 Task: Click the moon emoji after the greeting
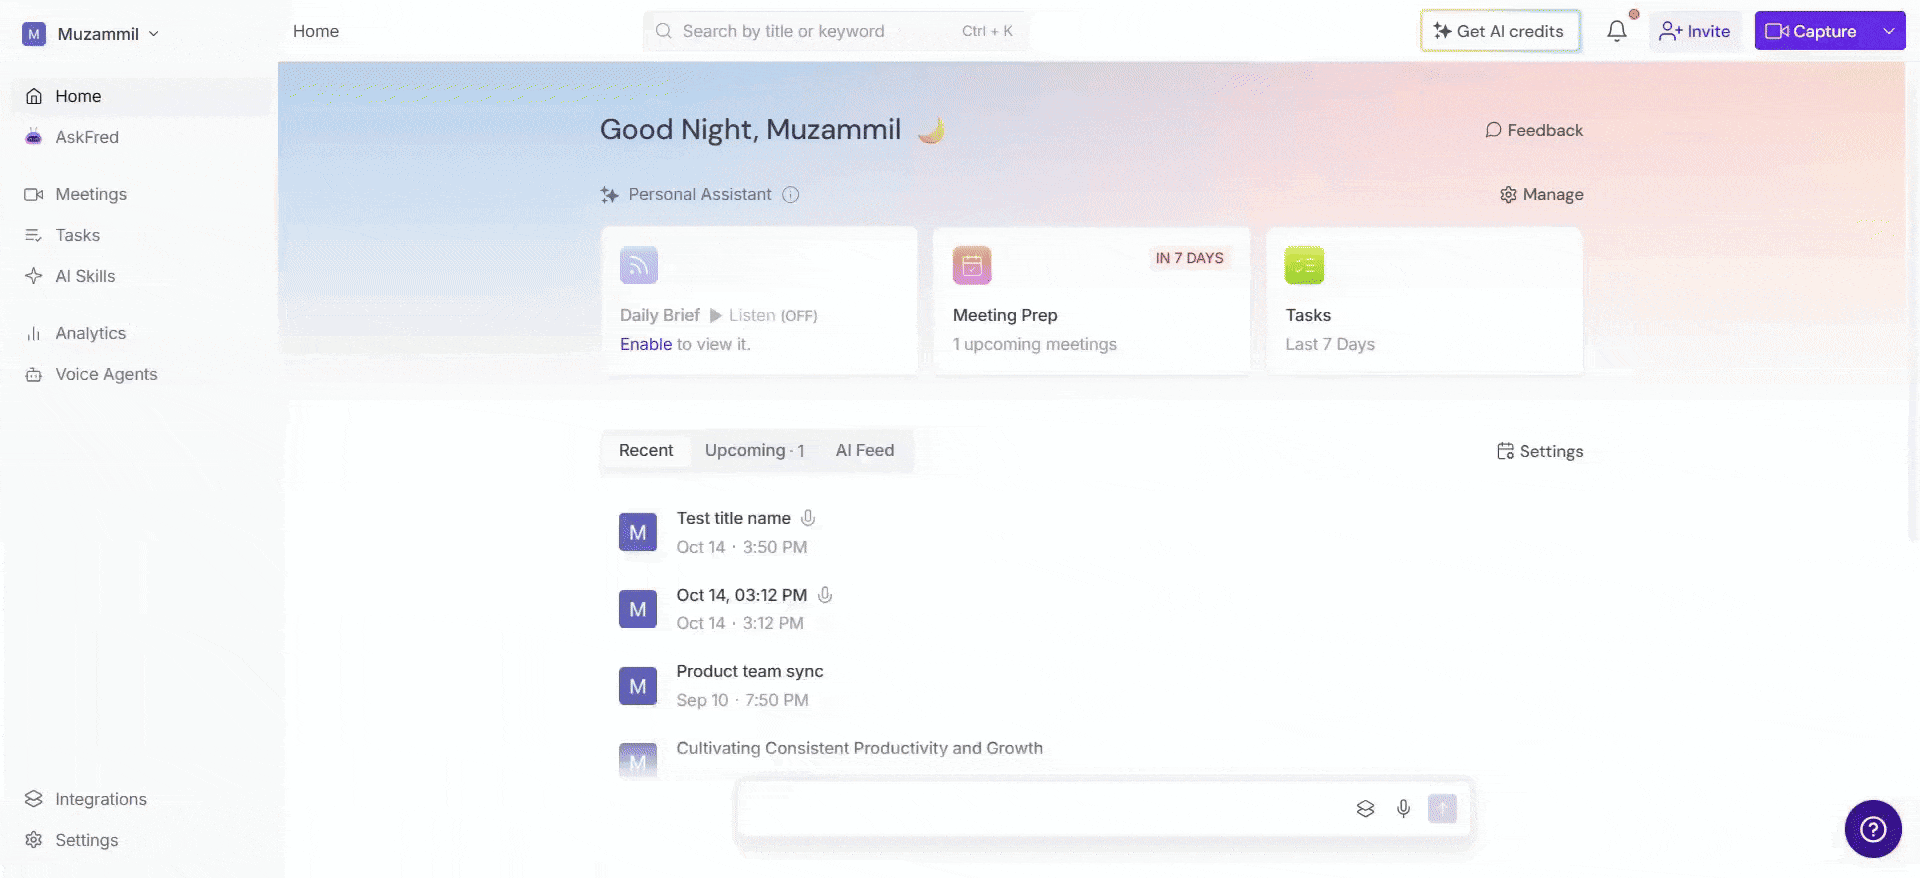point(931,130)
